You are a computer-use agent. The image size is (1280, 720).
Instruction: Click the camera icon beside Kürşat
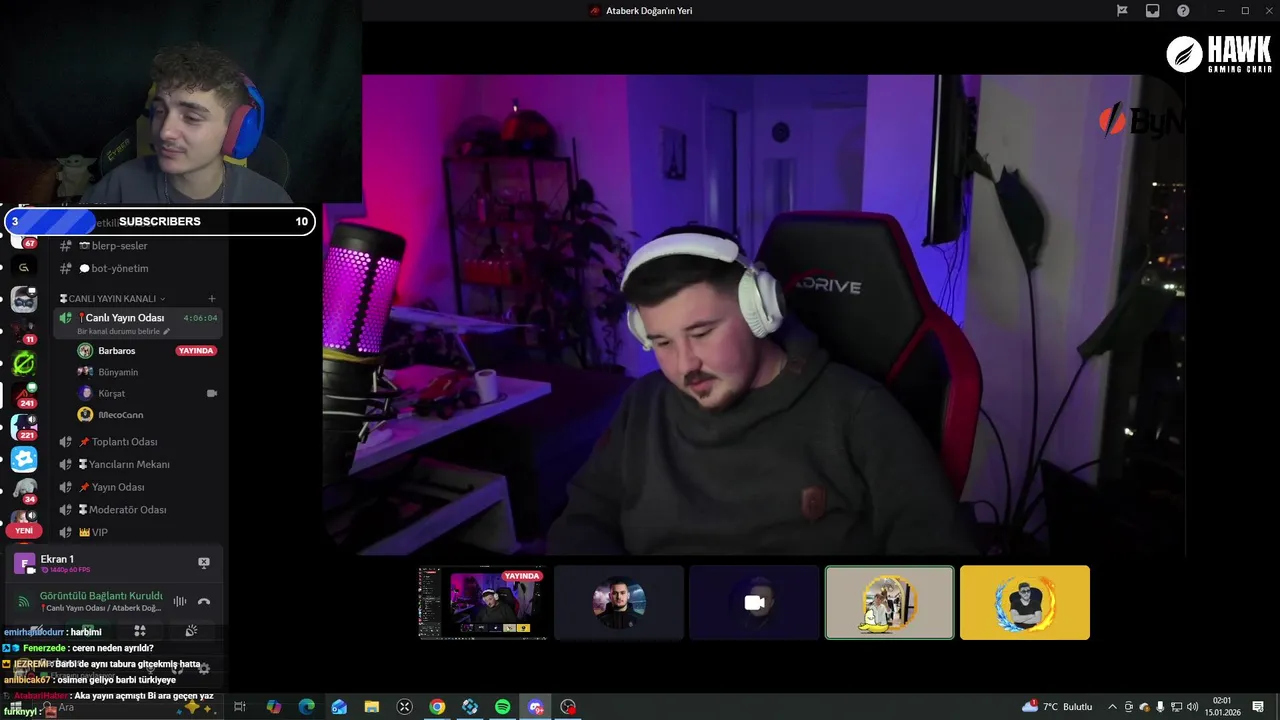coord(212,394)
